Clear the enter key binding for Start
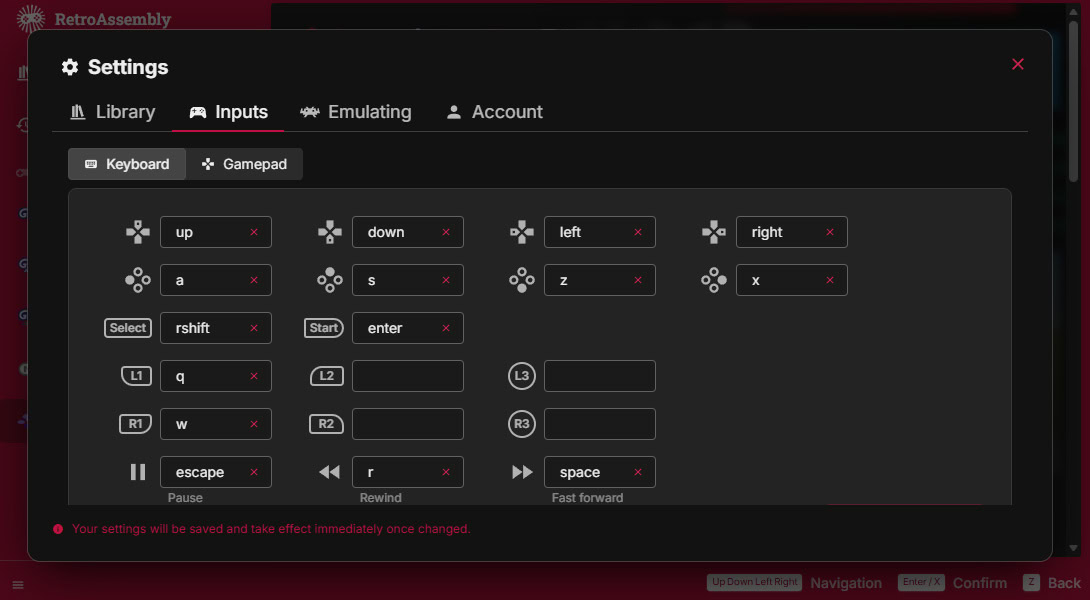The height and width of the screenshot is (600, 1090). click(x=446, y=328)
